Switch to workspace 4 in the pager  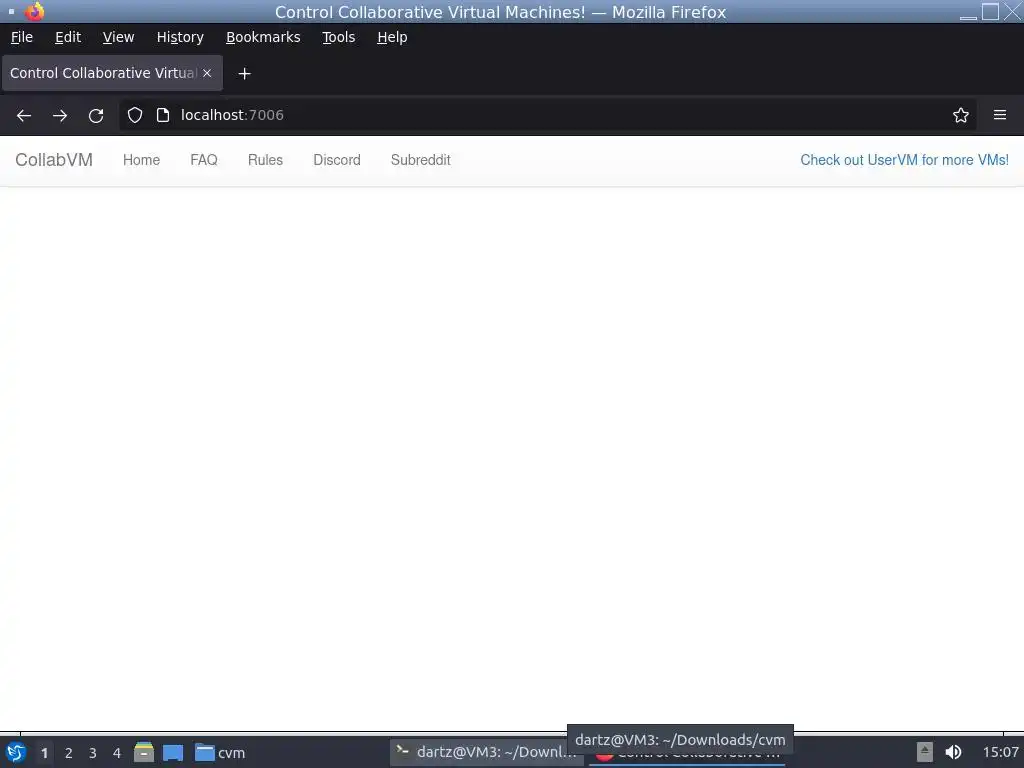tap(117, 753)
